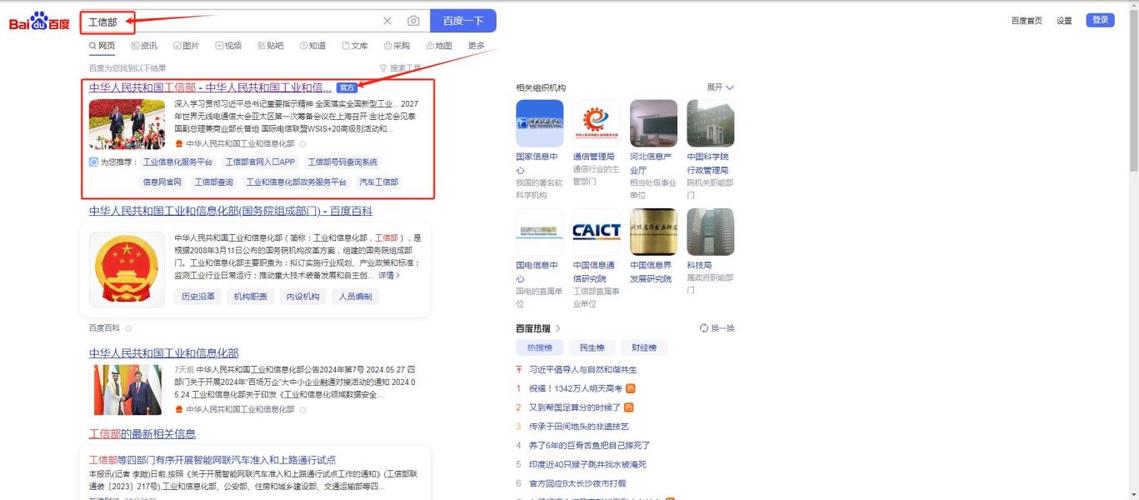Viewport: 1139px width, 500px height.
Task: Click the 百度一下 search button
Action: pos(463,21)
